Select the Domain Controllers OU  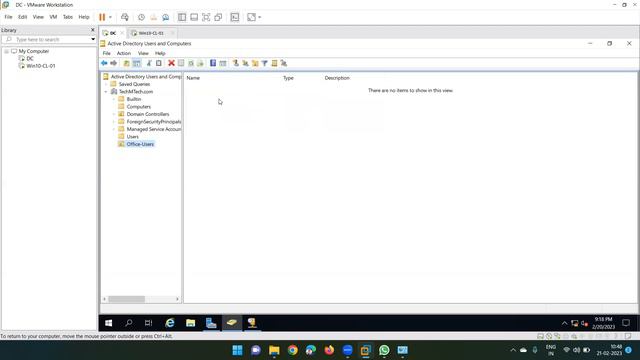coord(148,114)
